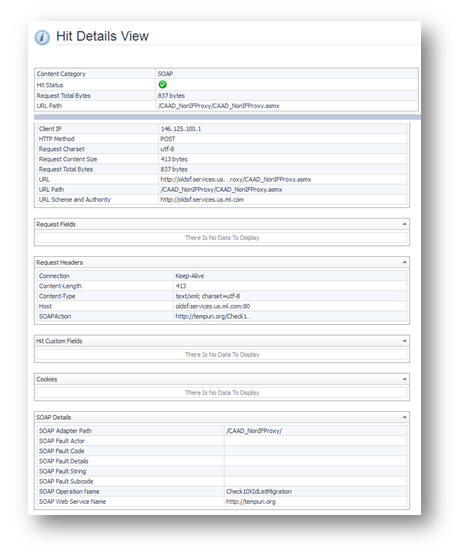Click the Host header value oldsf.services.us.ml.com:80
Screen dimensions: 463x557
pyautogui.click(x=212, y=306)
